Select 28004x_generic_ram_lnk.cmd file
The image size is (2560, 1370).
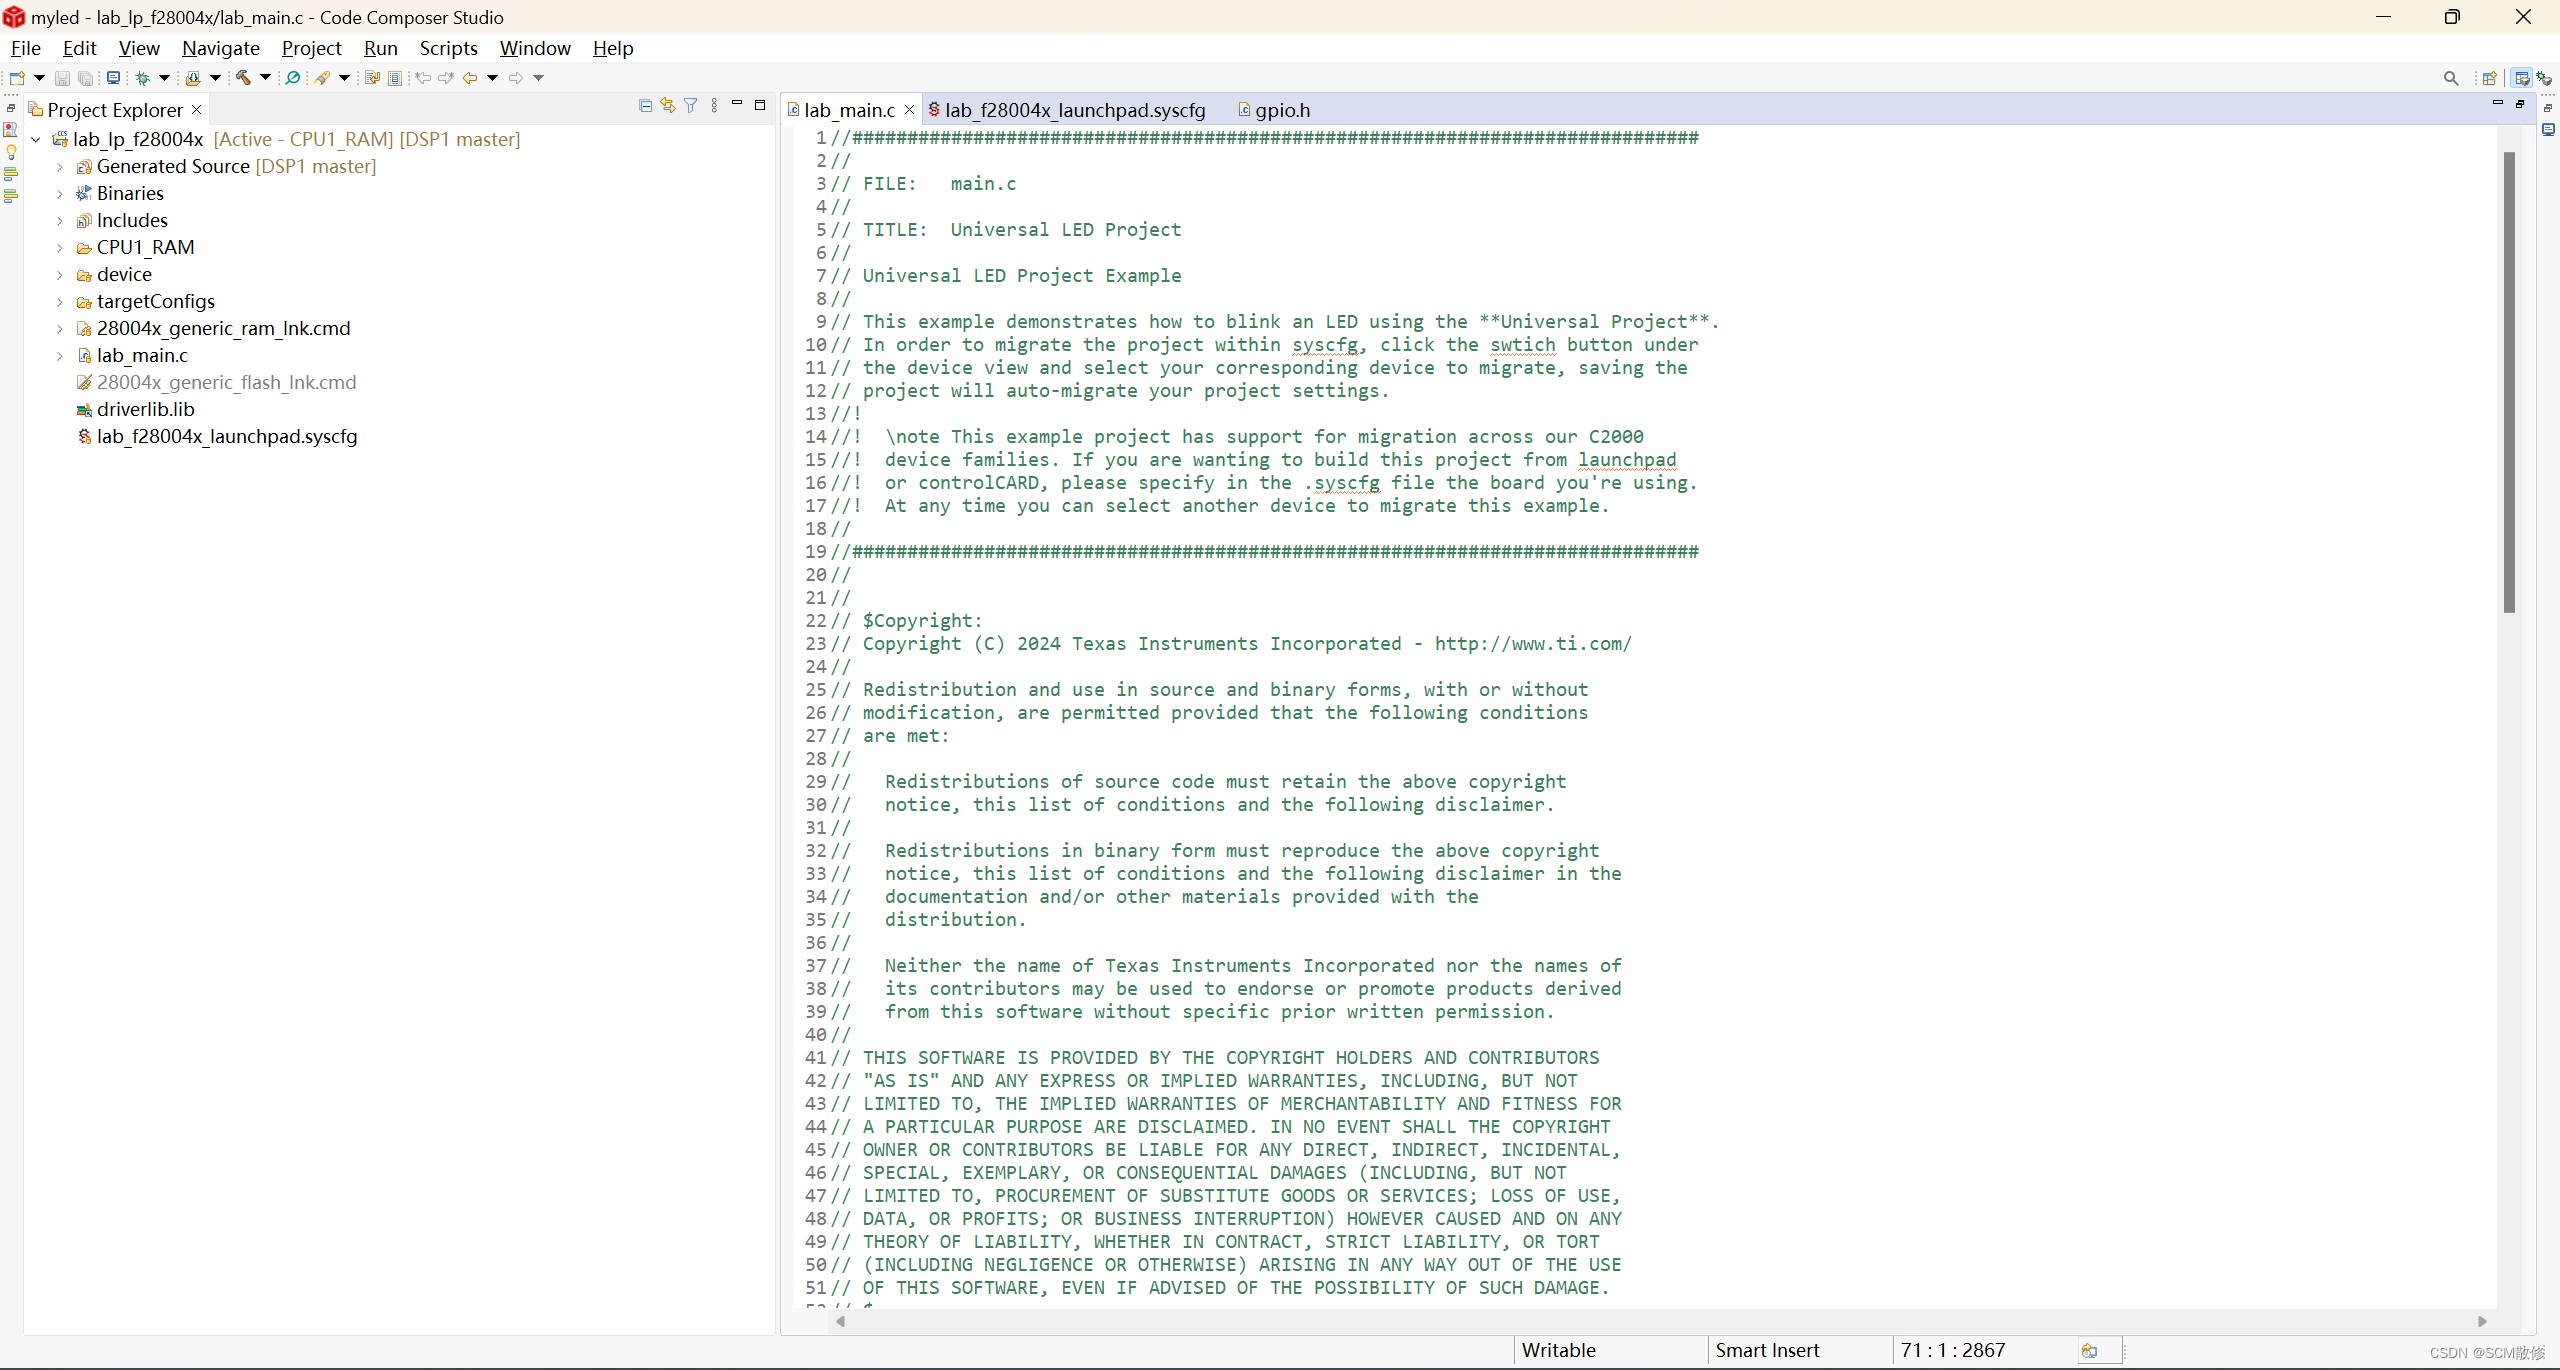pyautogui.click(x=223, y=329)
